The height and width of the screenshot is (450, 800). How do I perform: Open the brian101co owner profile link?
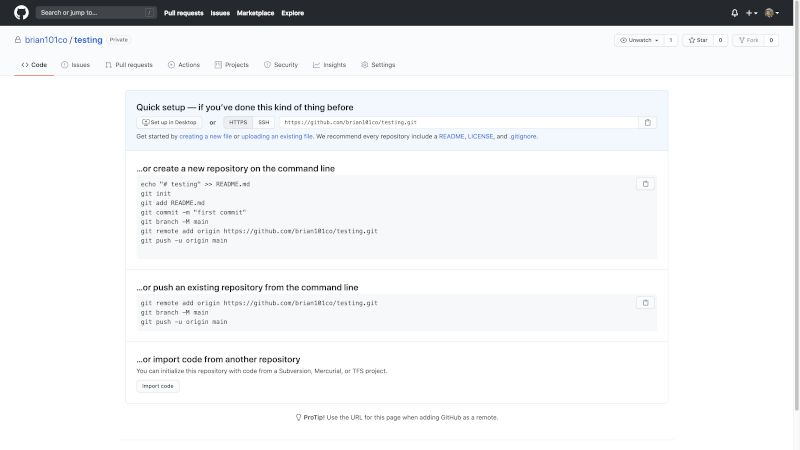(x=46, y=40)
